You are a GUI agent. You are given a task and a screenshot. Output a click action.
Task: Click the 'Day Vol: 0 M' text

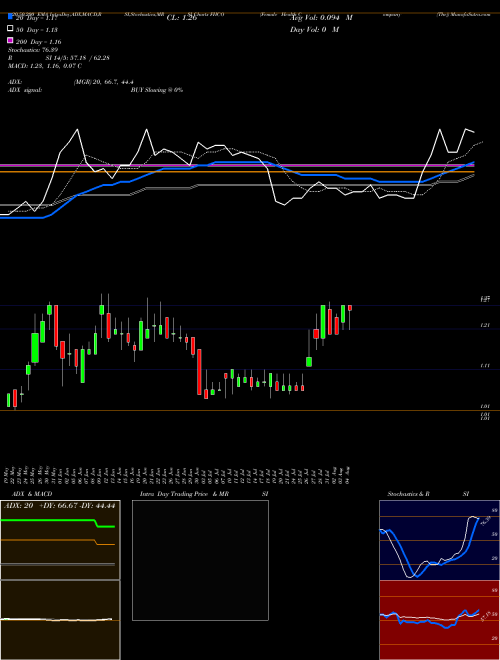pyautogui.click(x=314, y=29)
